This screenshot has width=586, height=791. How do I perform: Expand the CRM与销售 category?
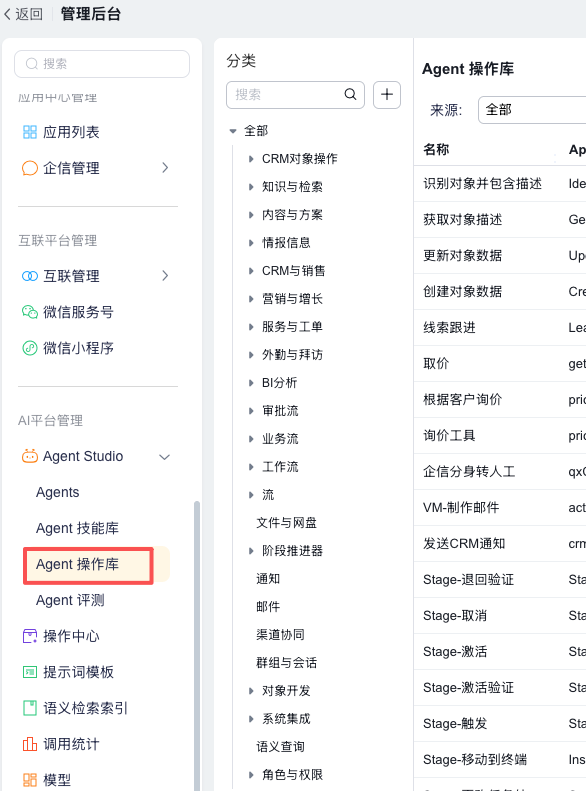pyautogui.click(x=251, y=271)
